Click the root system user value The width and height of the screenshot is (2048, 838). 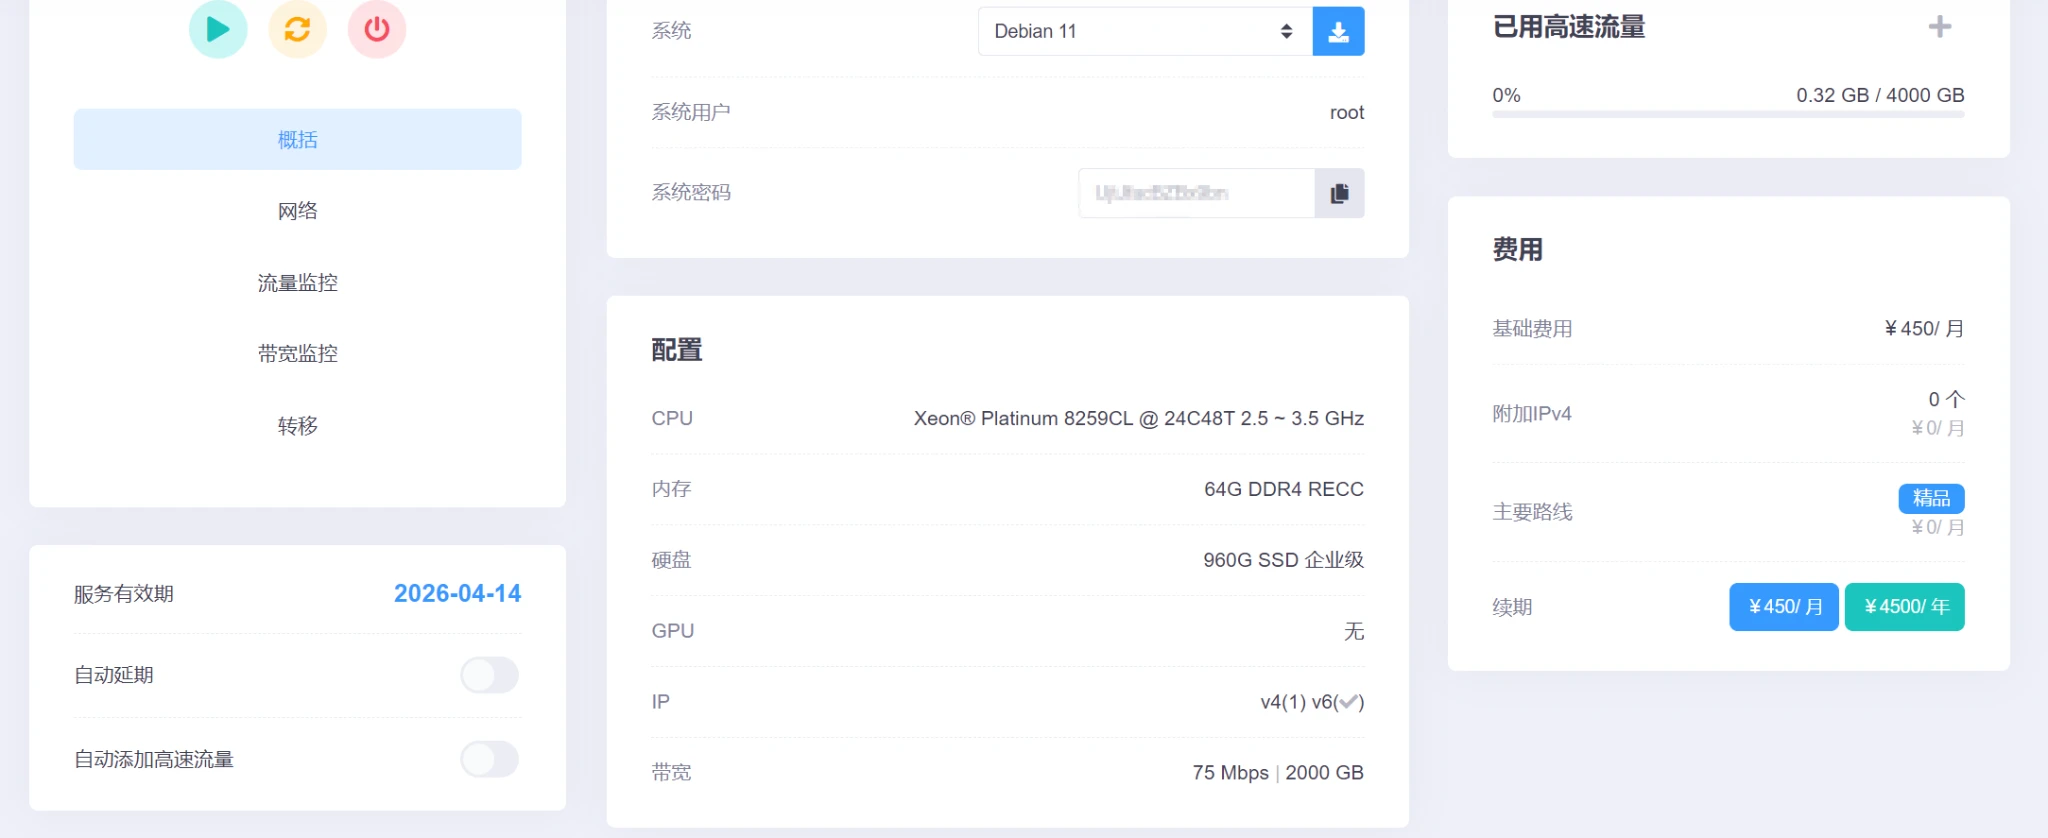[1347, 112]
